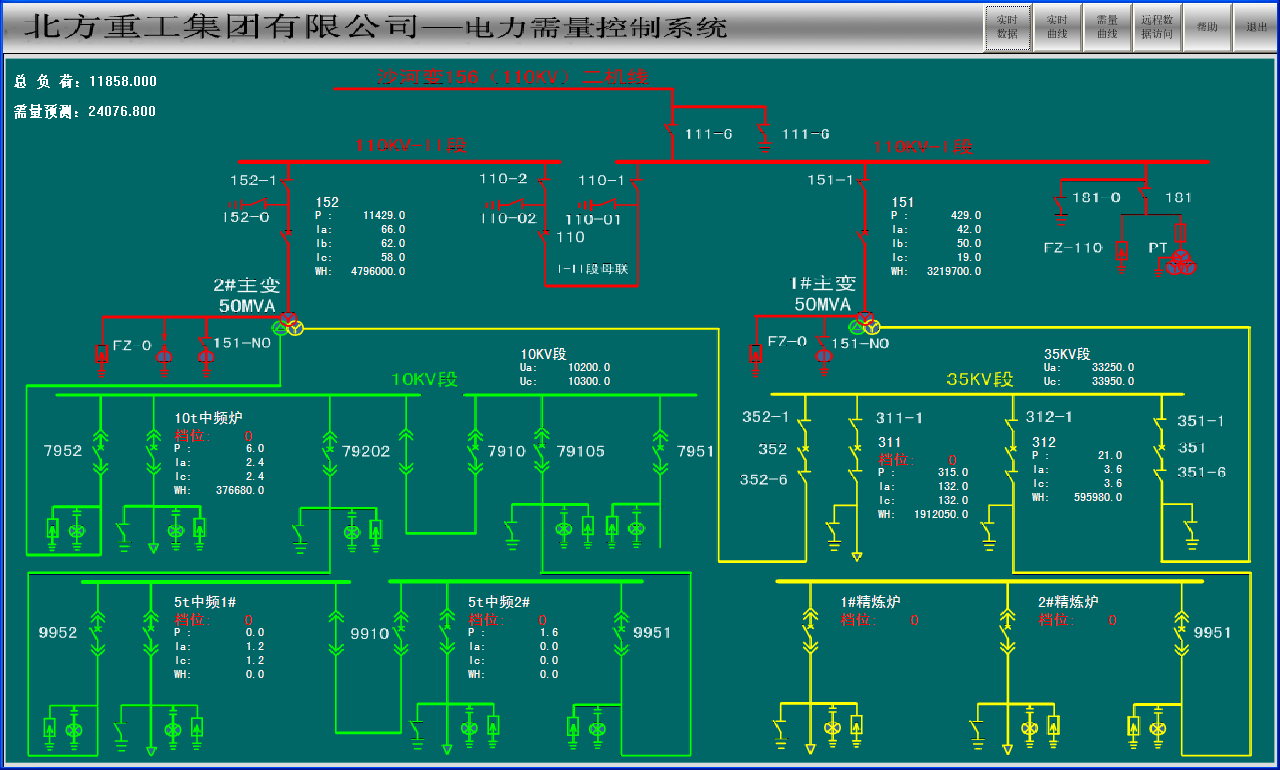1280x770 pixels.
Task: Select the 7952 breaker on 10KV bus
Action: 100,451
